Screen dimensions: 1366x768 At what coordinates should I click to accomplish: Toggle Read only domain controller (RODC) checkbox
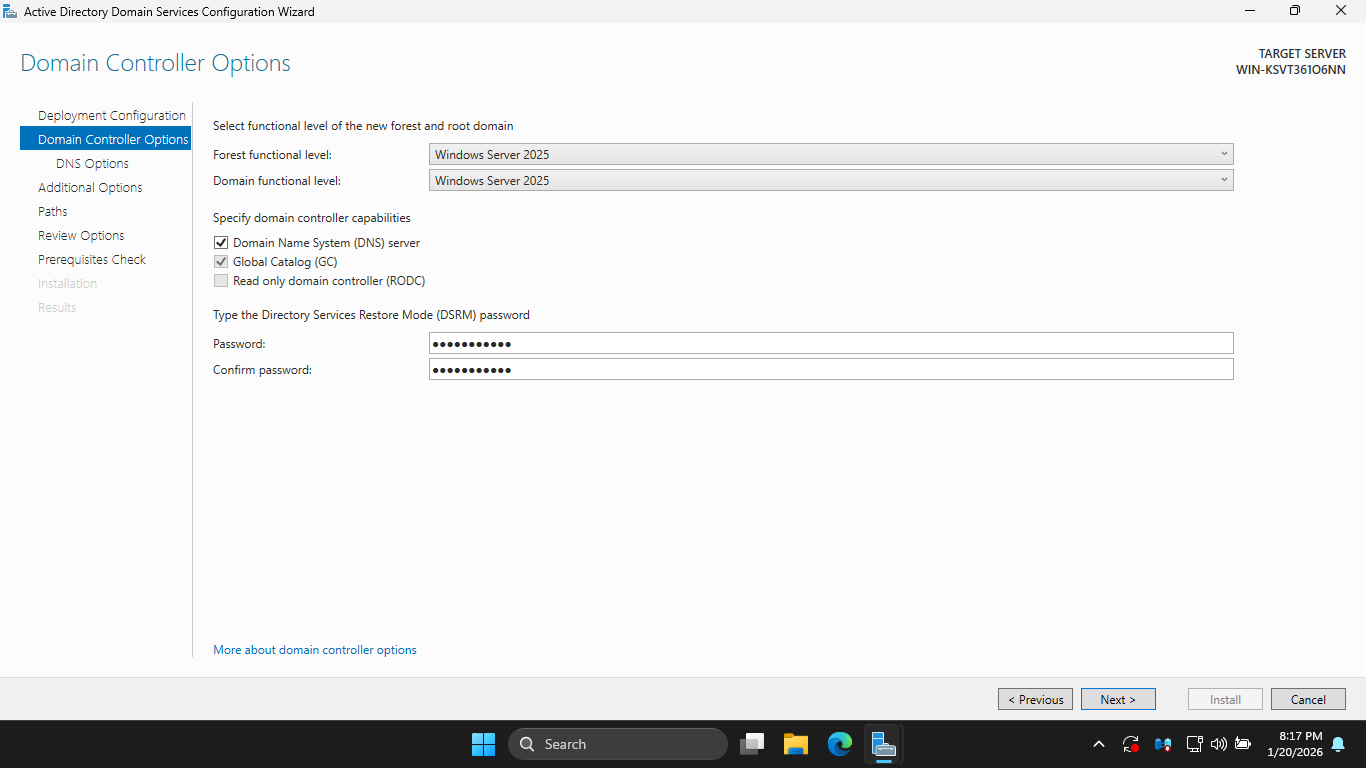(221, 281)
